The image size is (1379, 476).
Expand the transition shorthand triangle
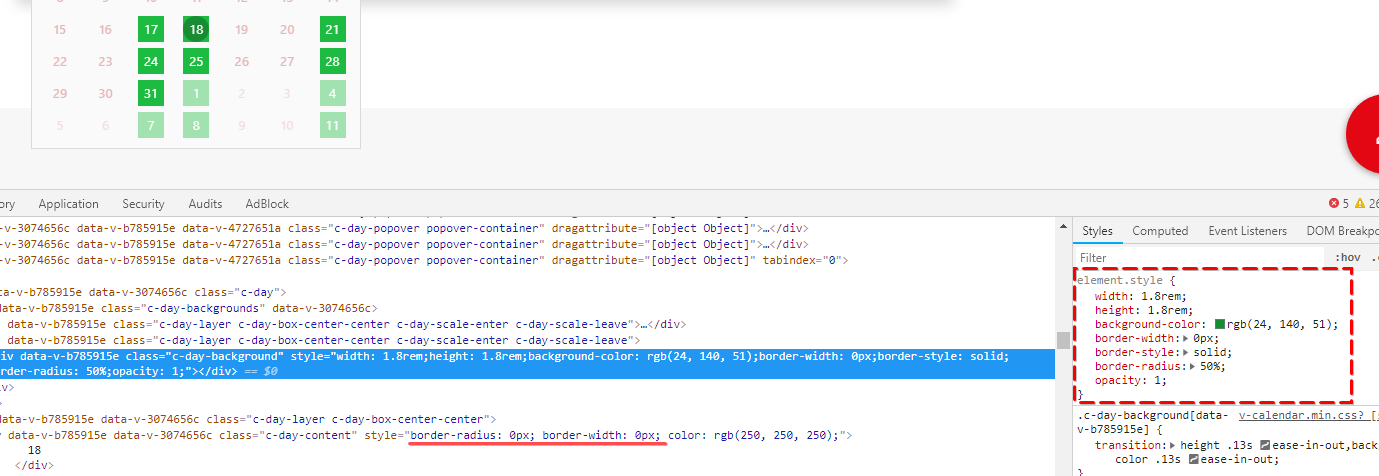1171,445
